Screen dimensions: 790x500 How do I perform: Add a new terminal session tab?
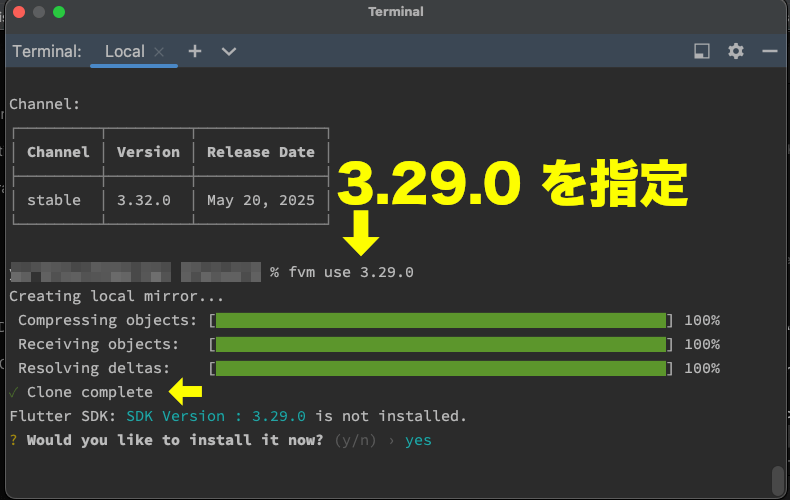tap(195, 51)
